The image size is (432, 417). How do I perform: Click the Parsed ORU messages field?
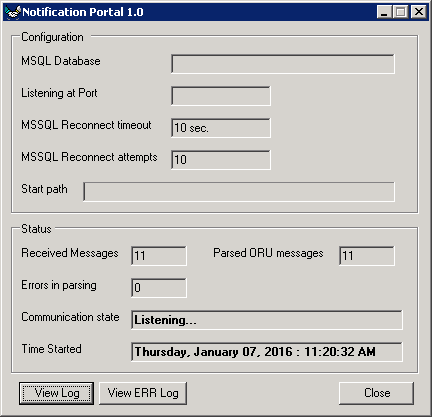pyautogui.click(x=367, y=256)
